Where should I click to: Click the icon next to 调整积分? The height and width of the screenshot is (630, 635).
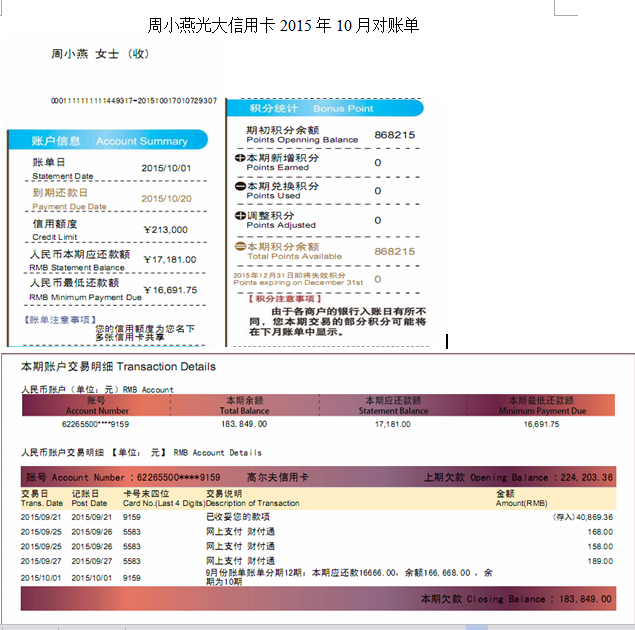tap(240, 216)
